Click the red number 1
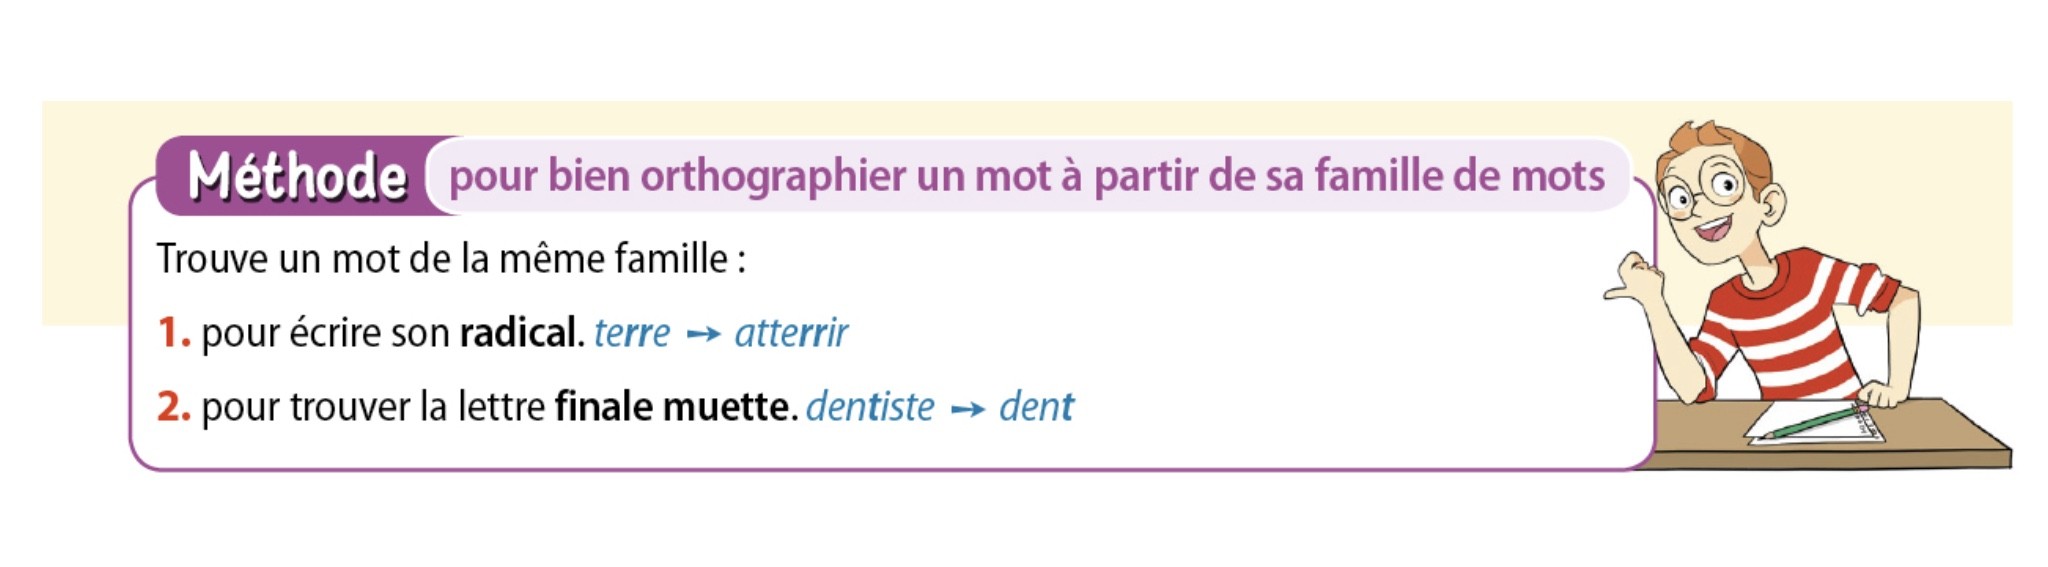2048x567 pixels. 173,333
